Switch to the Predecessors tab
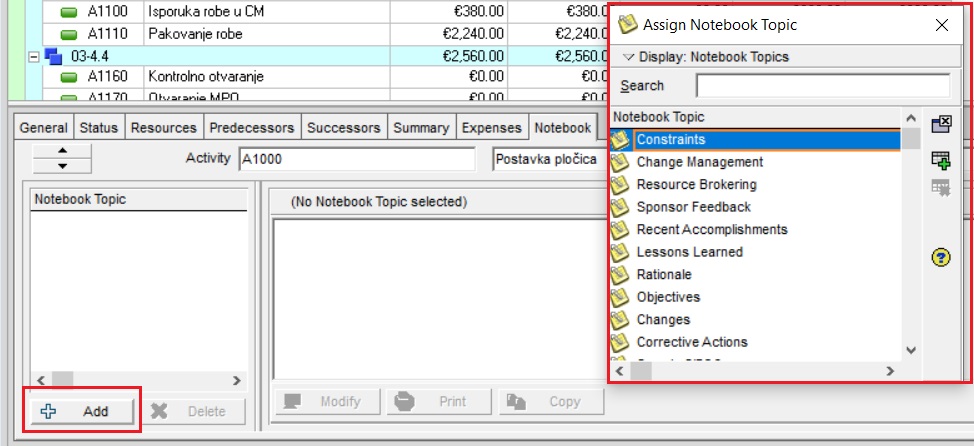 pyautogui.click(x=251, y=128)
